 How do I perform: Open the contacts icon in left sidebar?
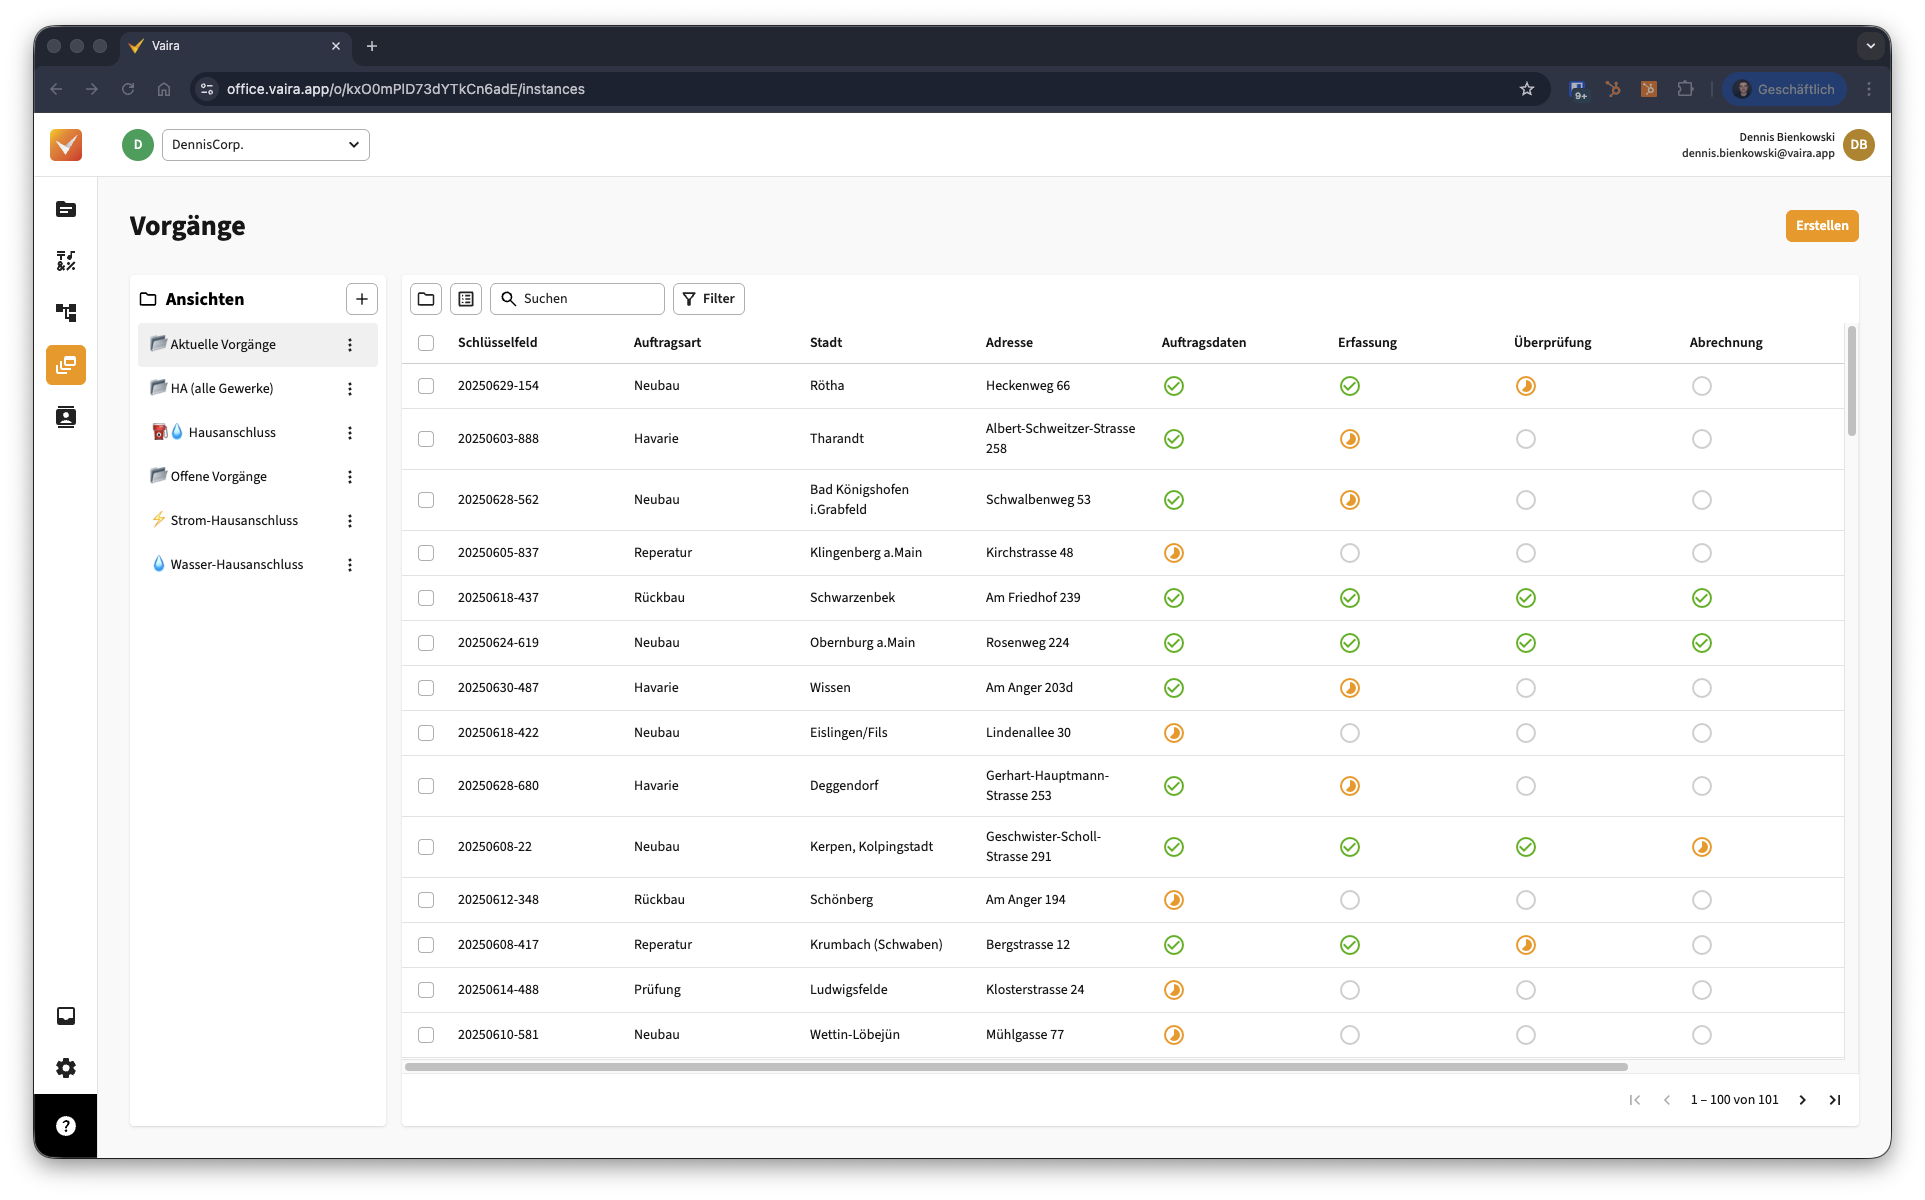pyautogui.click(x=66, y=417)
